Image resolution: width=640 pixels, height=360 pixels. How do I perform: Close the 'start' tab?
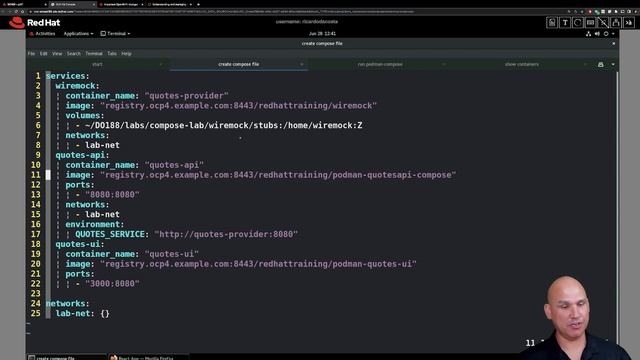[x=161, y=64]
